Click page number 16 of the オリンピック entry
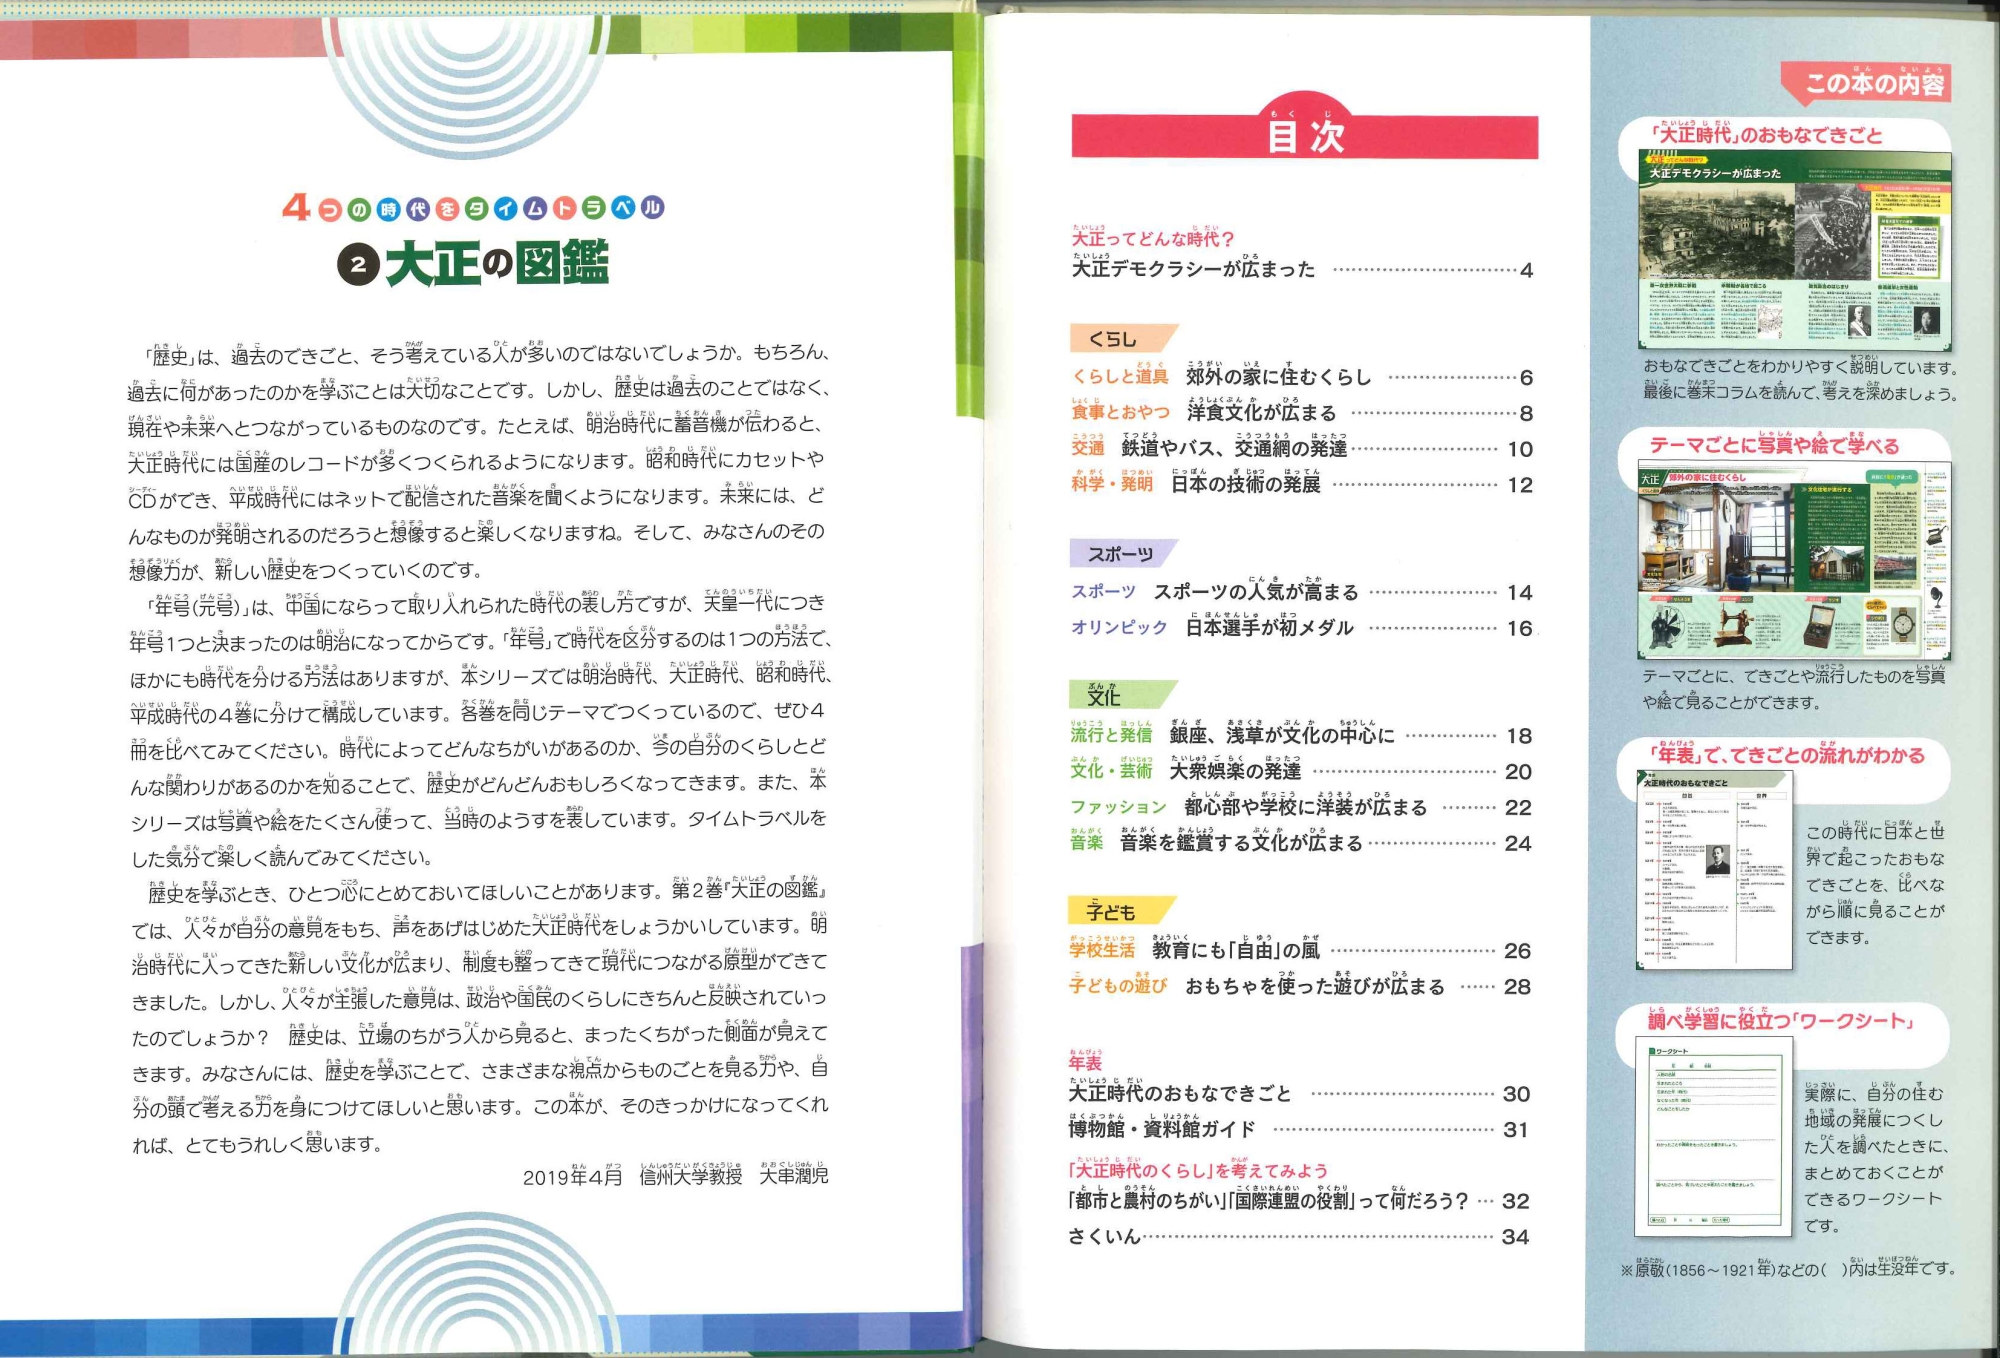This screenshot has width=2000, height=1358. 1519,628
